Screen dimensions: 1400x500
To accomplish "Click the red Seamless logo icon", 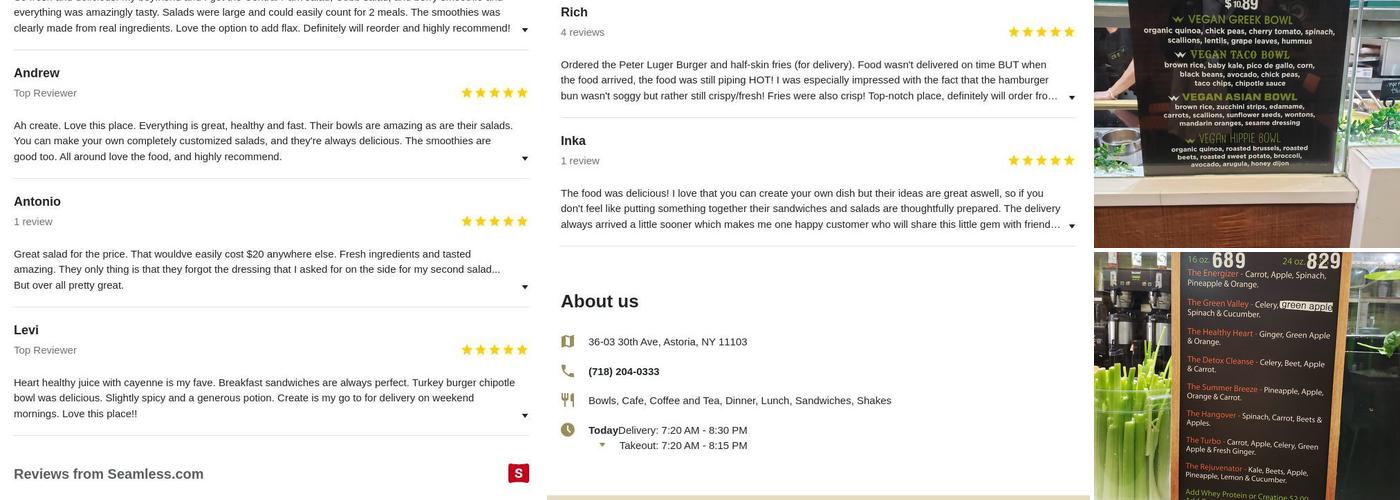I will point(518,473).
